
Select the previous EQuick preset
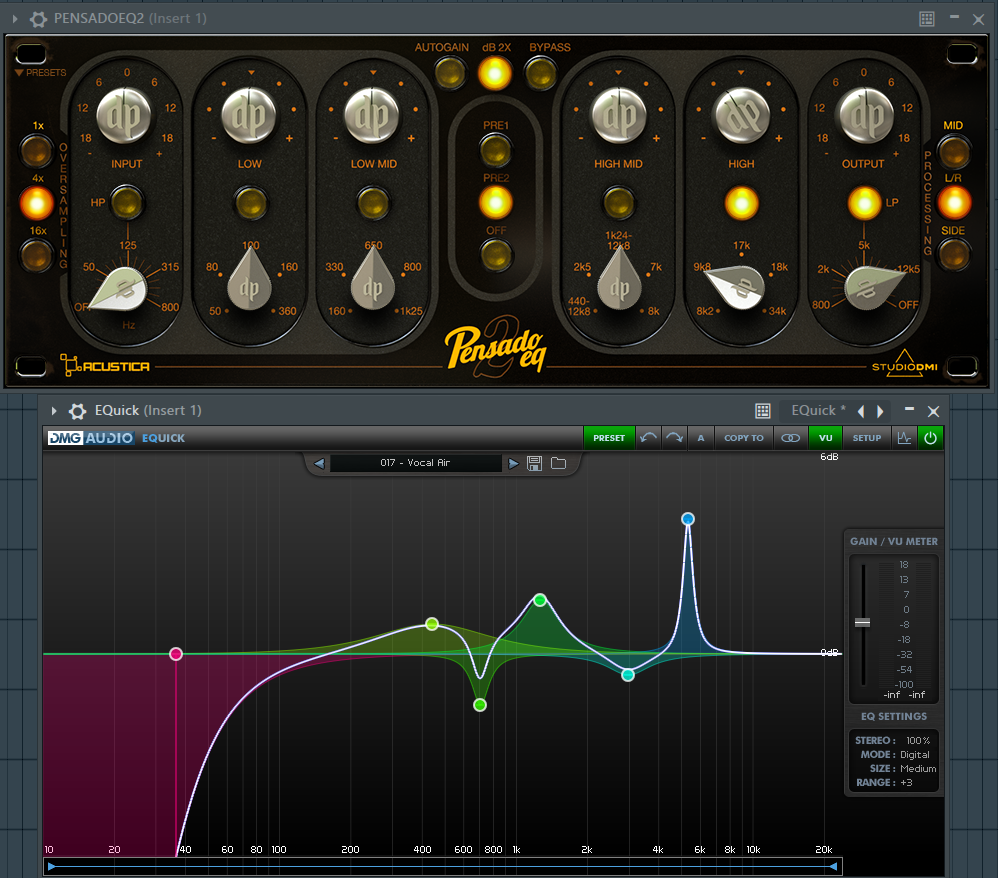(x=320, y=464)
